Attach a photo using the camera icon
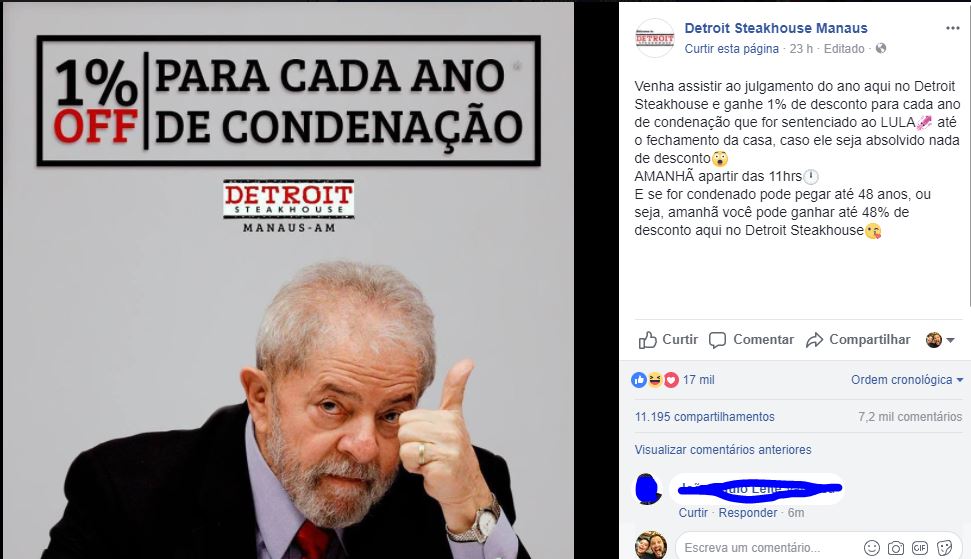This screenshot has width=971, height=559. [x=895, y=548]
